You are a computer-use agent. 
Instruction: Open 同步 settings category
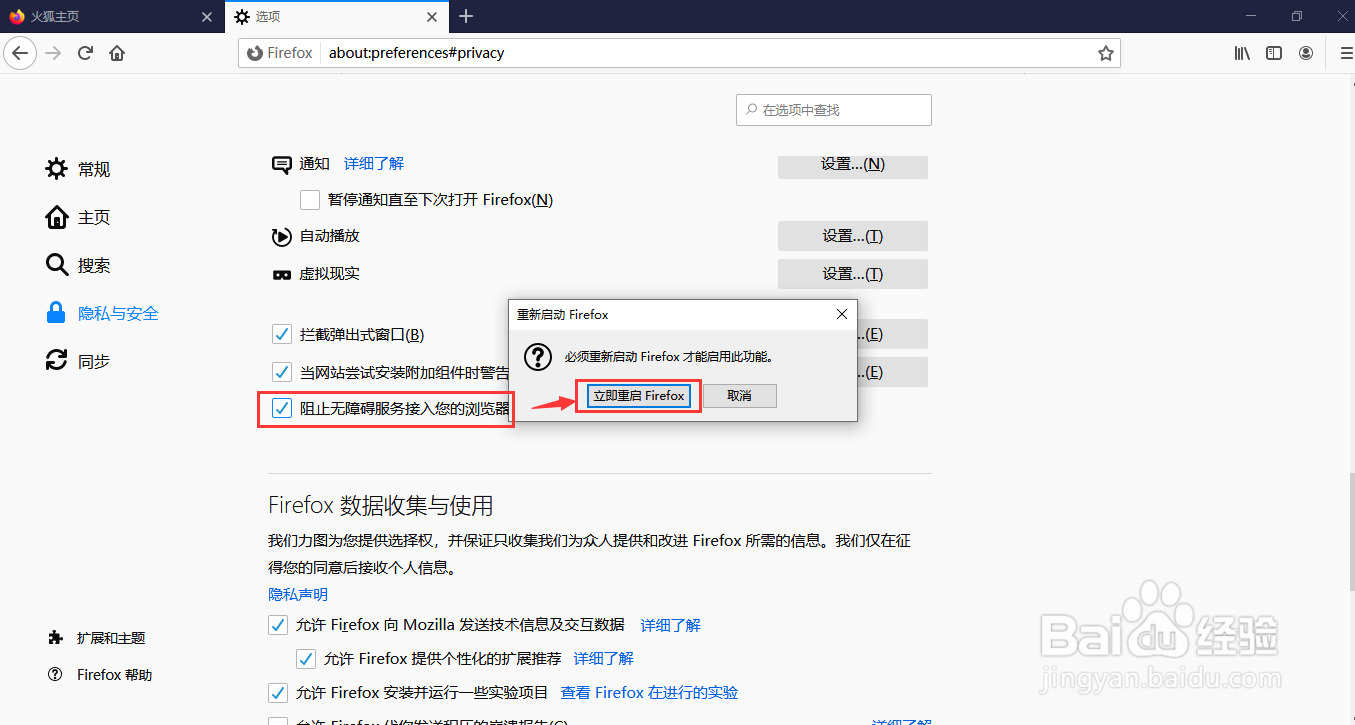pyautogui.click(x=78, y=361)
